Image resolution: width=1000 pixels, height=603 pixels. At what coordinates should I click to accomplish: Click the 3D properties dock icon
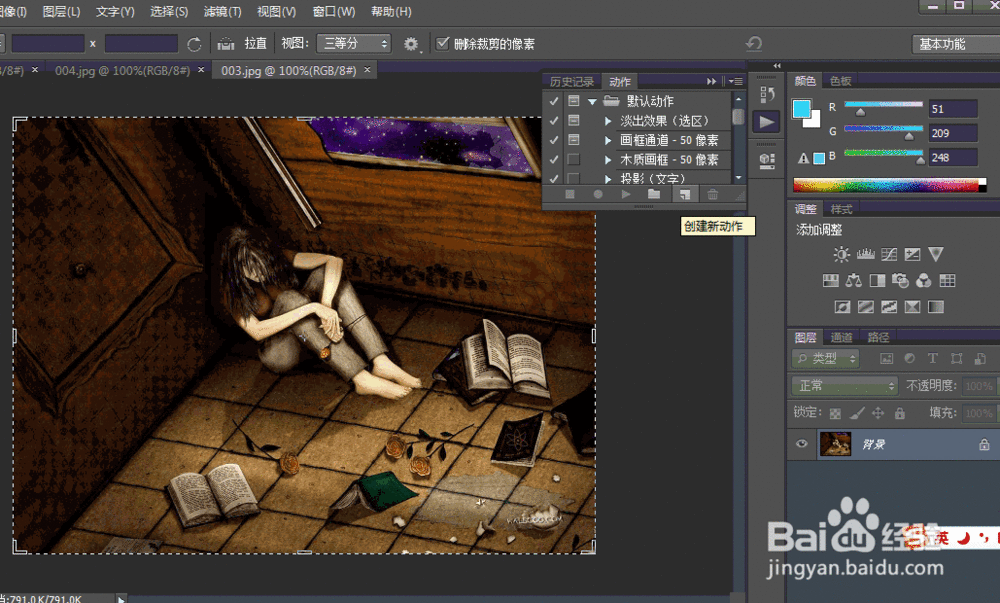[767, 161]
